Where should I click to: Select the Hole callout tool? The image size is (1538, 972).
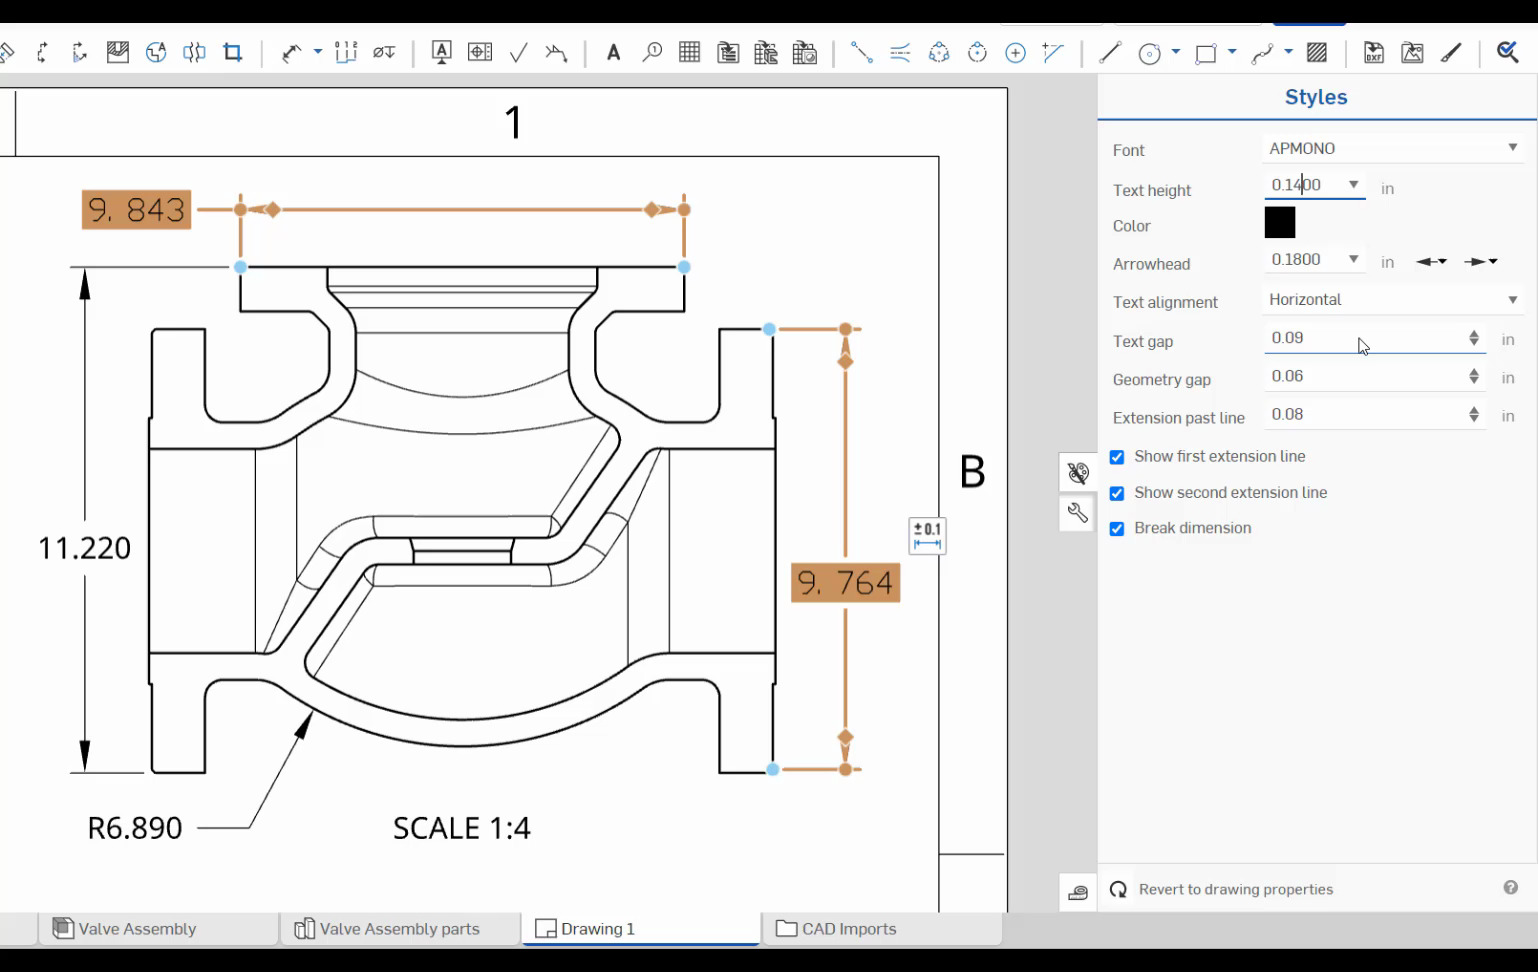(x=384, y=53)
